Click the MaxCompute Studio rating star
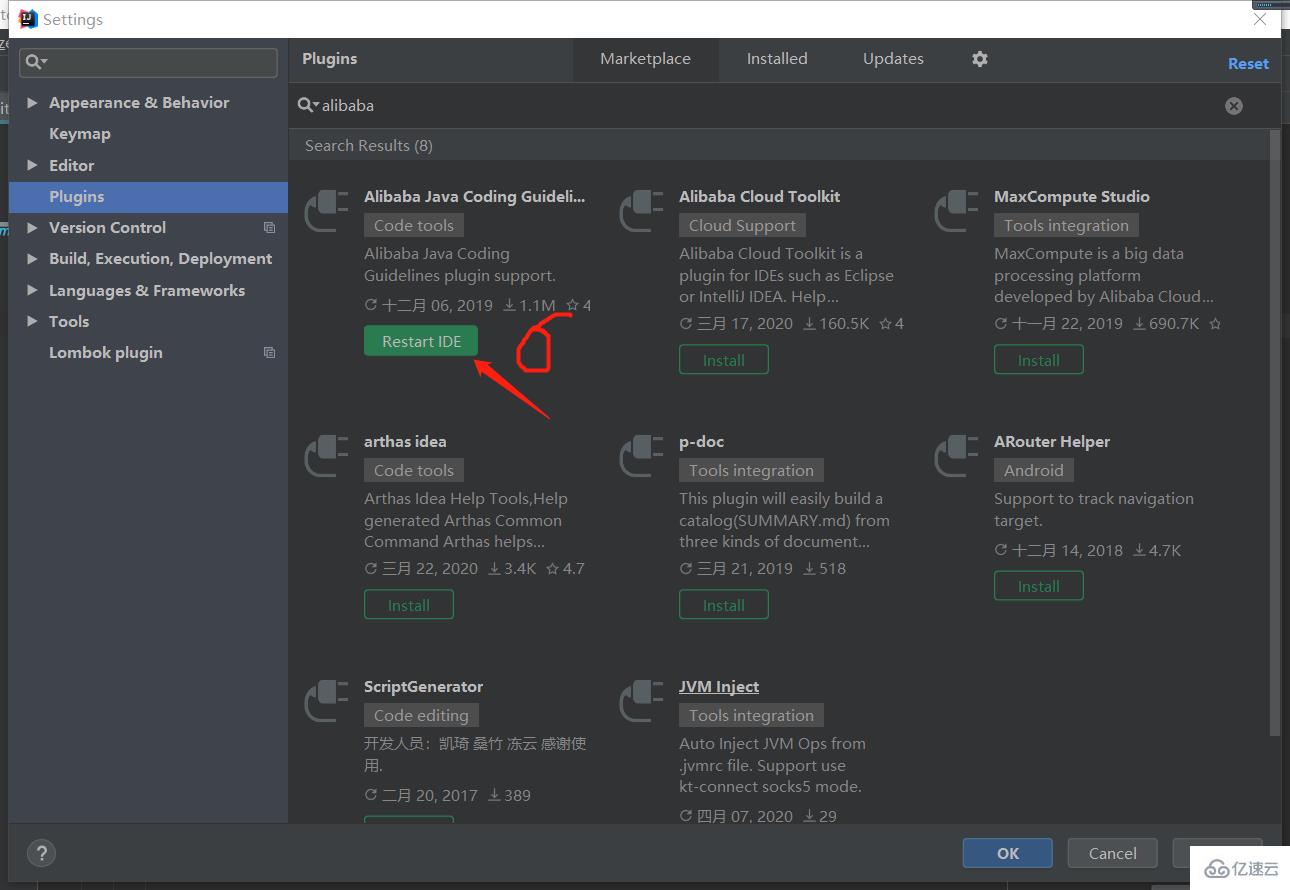Viewport: 1290px width, 890px height. coord(1215,324)
